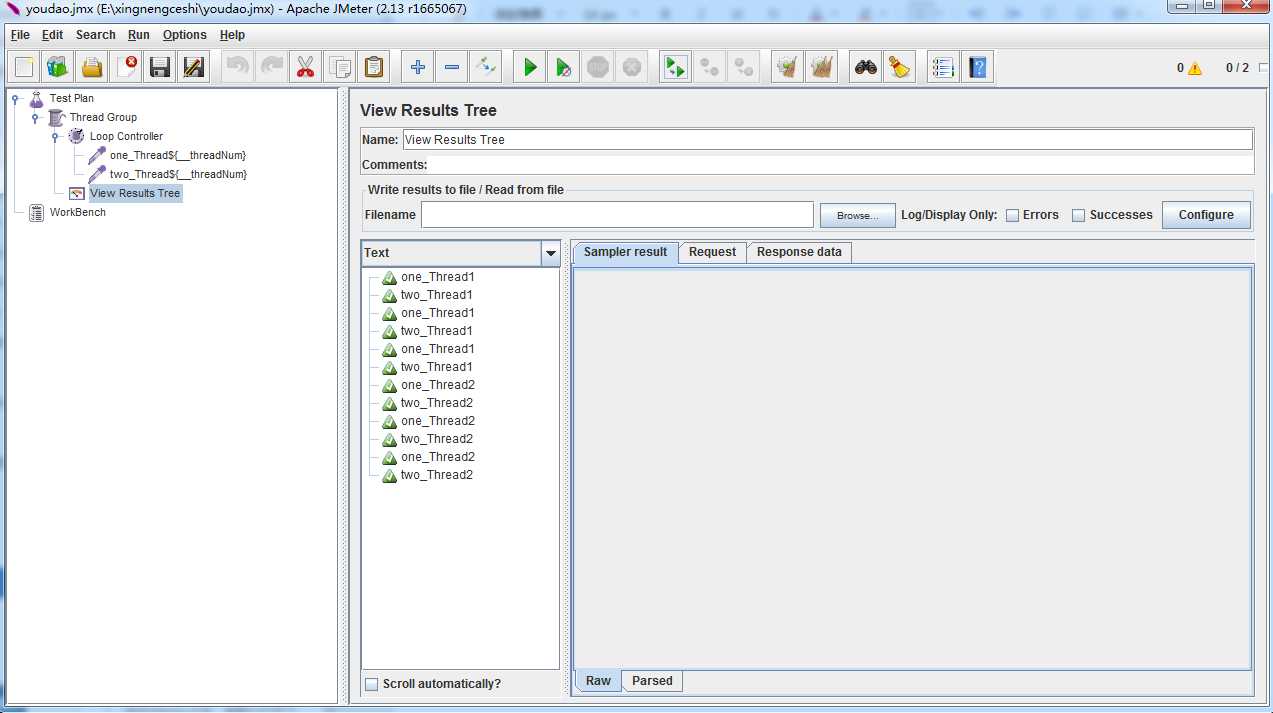Click the Save test plan icon
Viewport: 1273px width, 713px height.
click(x=159, y=68)
